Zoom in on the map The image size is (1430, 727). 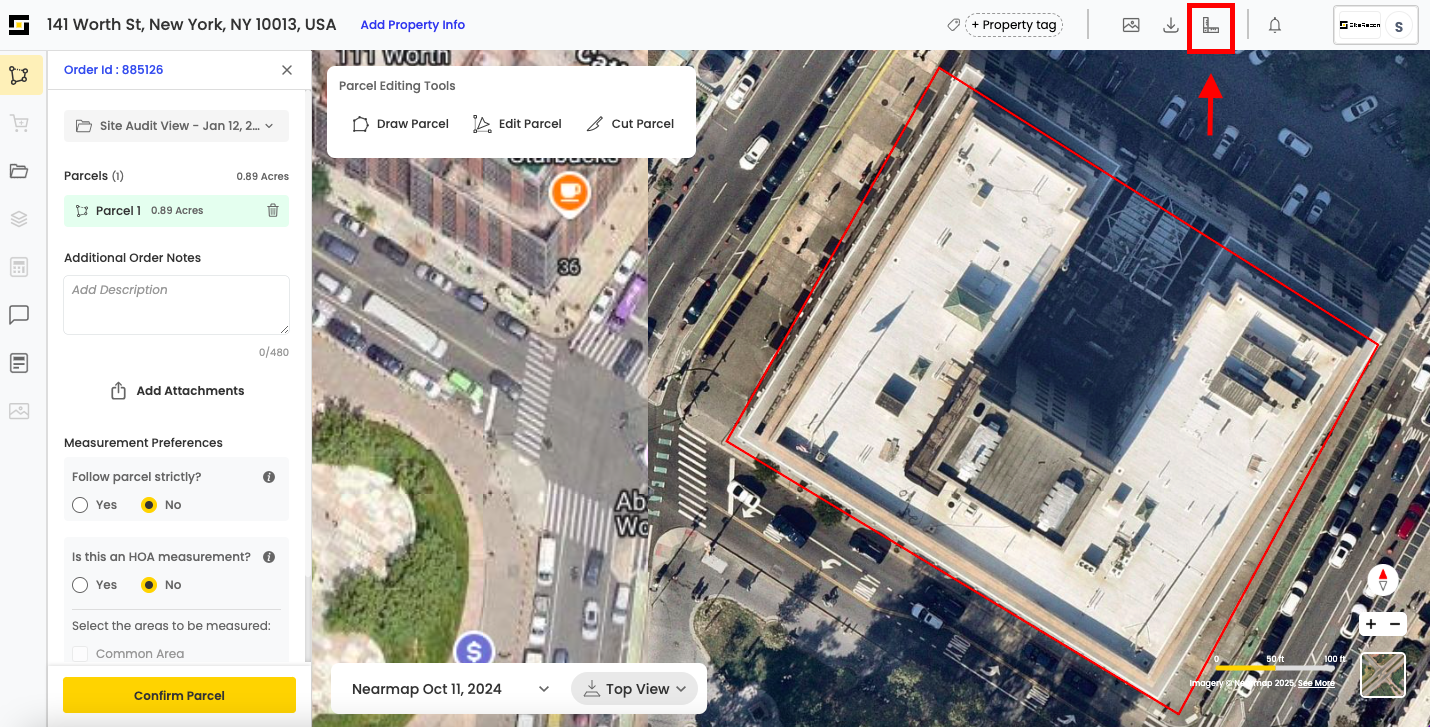click(1371, 624)
